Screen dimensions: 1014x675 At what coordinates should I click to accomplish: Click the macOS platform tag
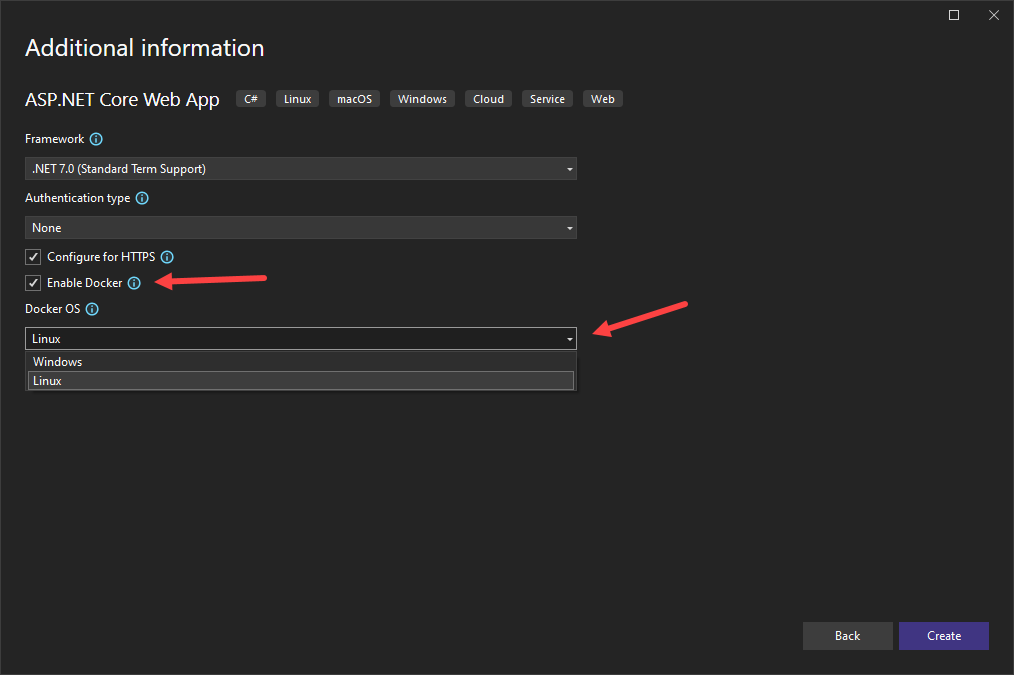(354, 99)
